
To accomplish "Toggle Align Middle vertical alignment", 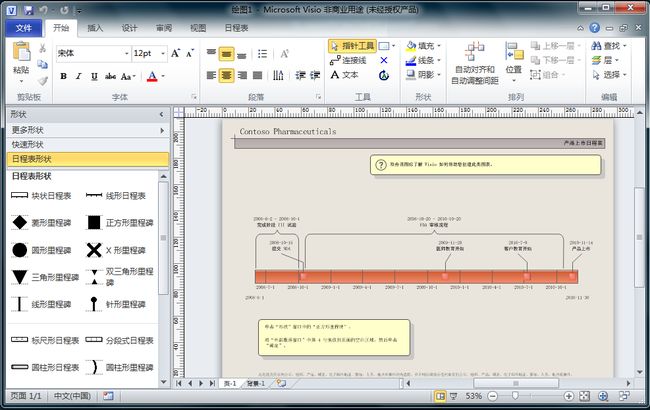I will [x=226, y=54].
